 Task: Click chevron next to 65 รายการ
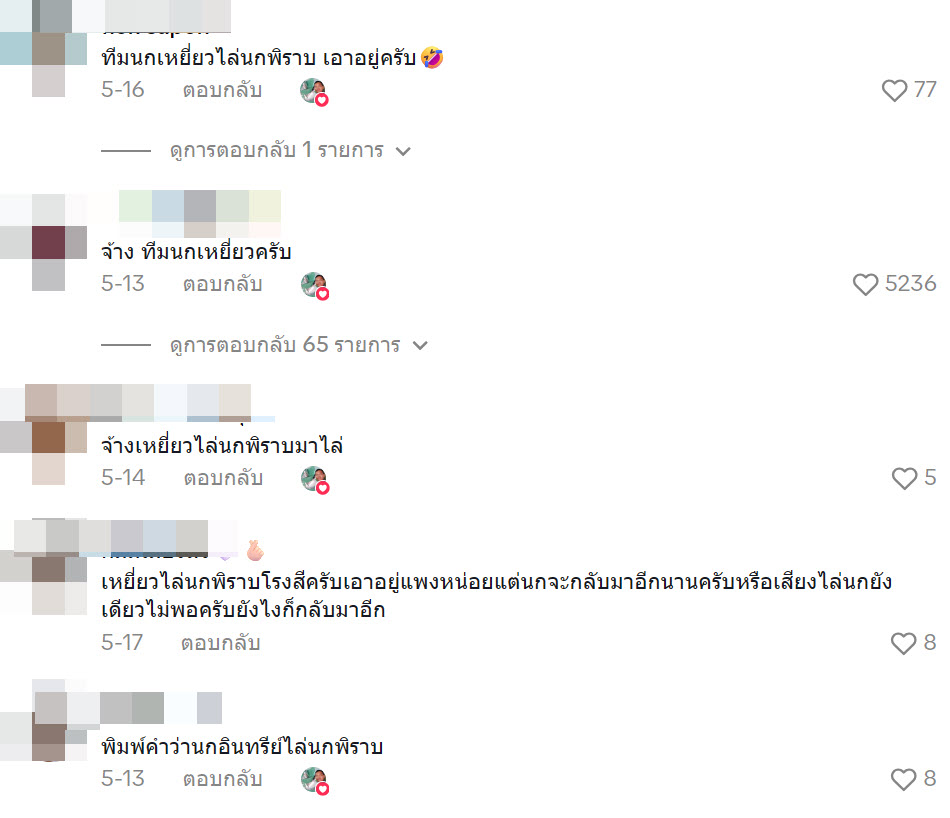pos(420,345)
